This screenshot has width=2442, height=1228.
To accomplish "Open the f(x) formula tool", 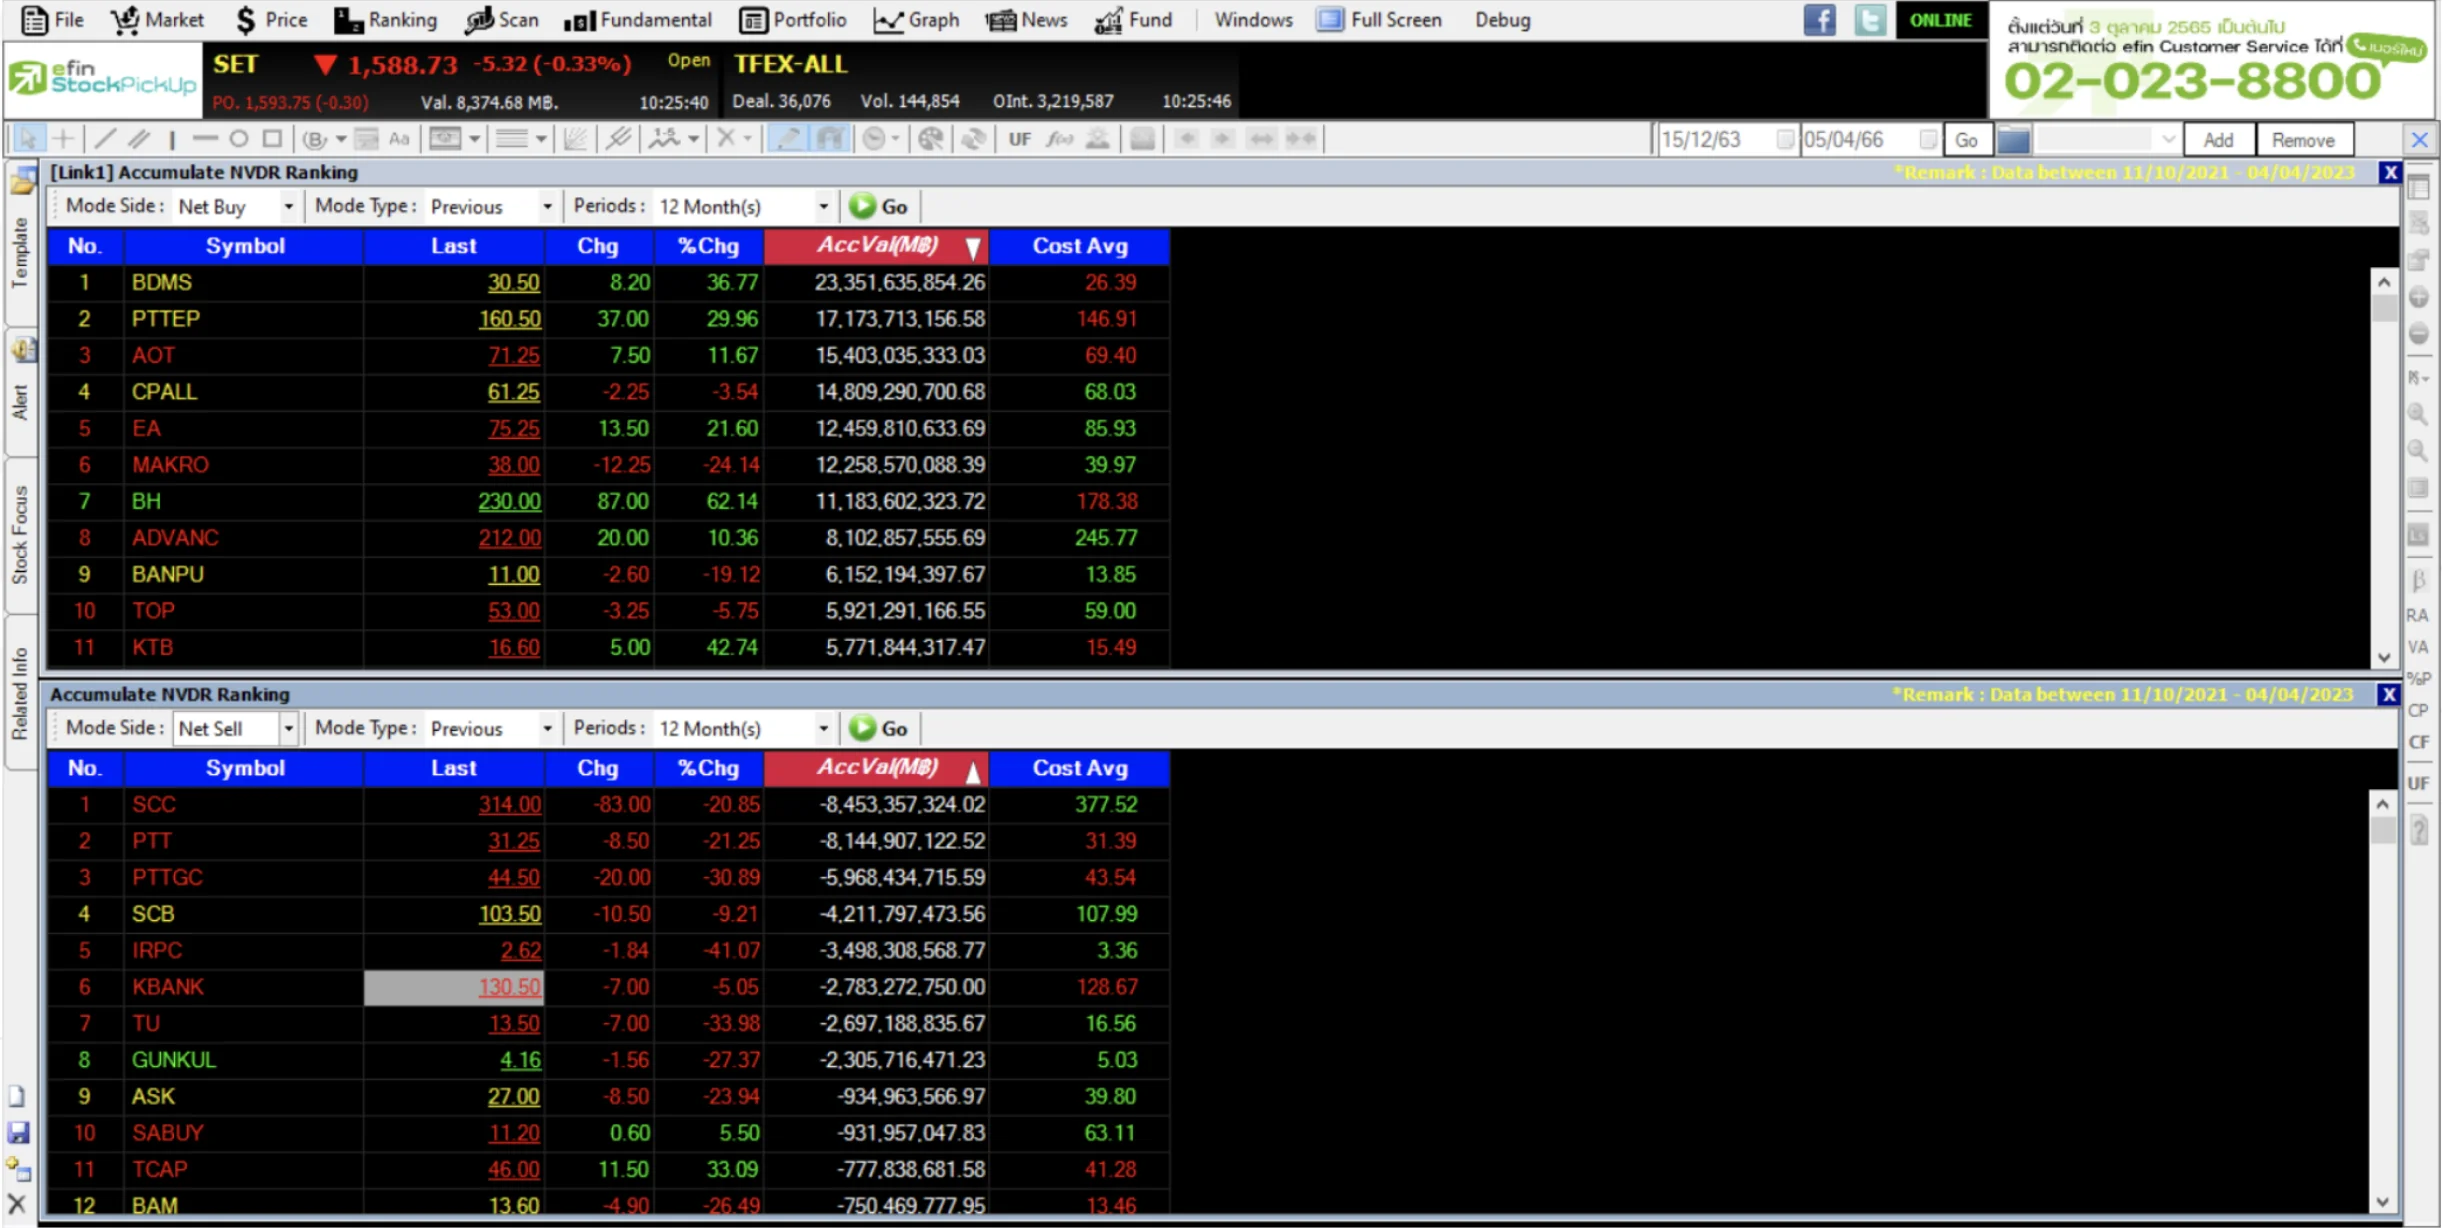I will [x=1059, y=139].
